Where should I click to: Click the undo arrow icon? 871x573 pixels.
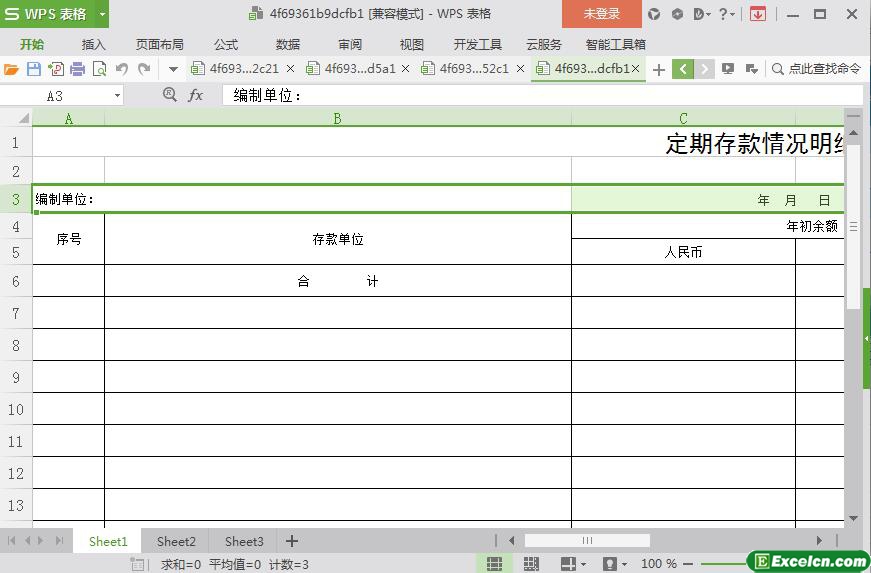[122, 69]
